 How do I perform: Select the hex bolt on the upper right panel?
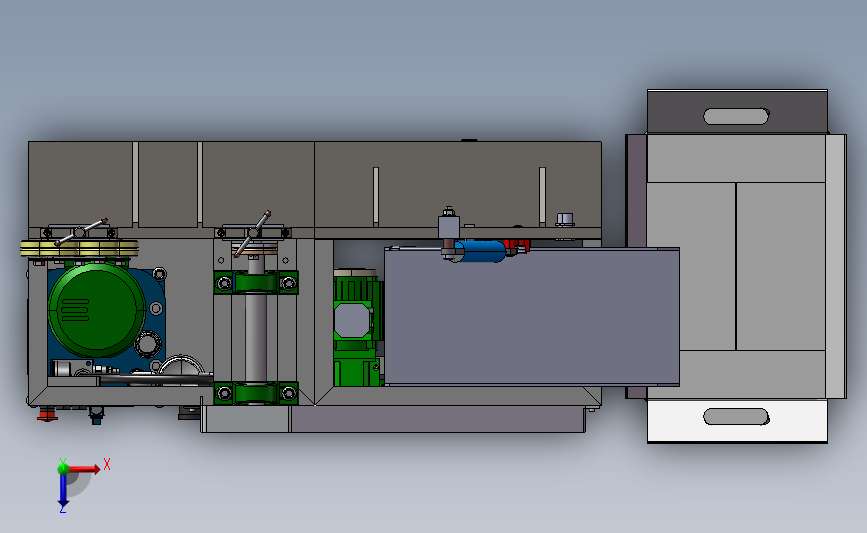(x=565, y=220)
